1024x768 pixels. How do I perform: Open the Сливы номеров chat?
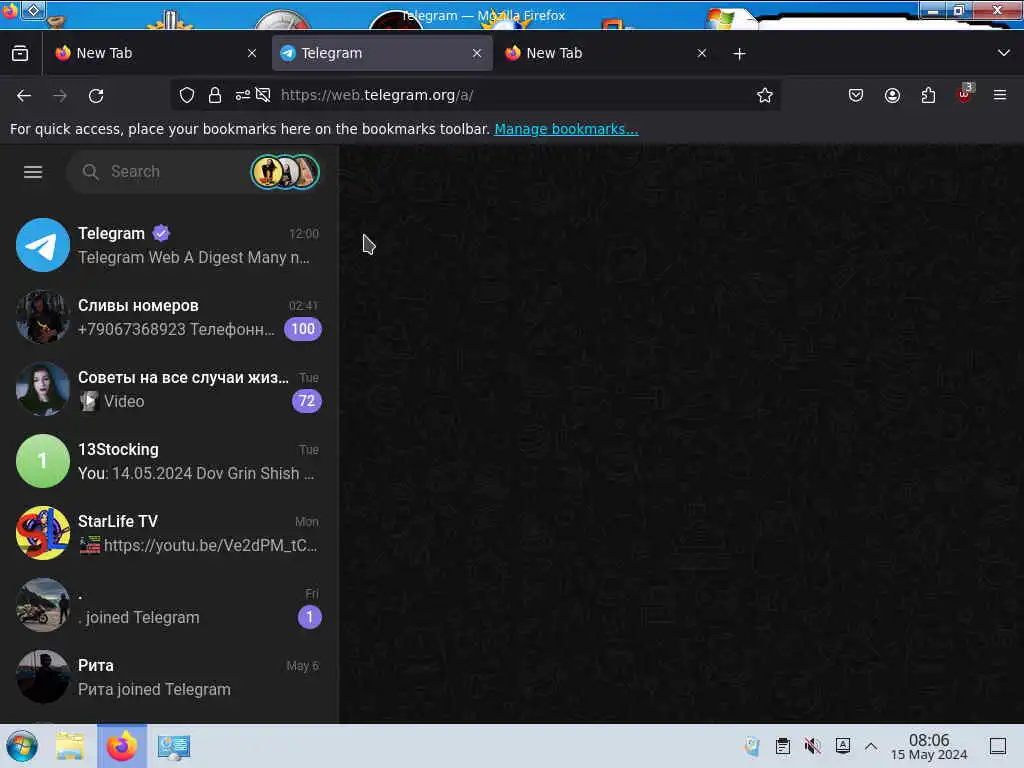(170, 317)
